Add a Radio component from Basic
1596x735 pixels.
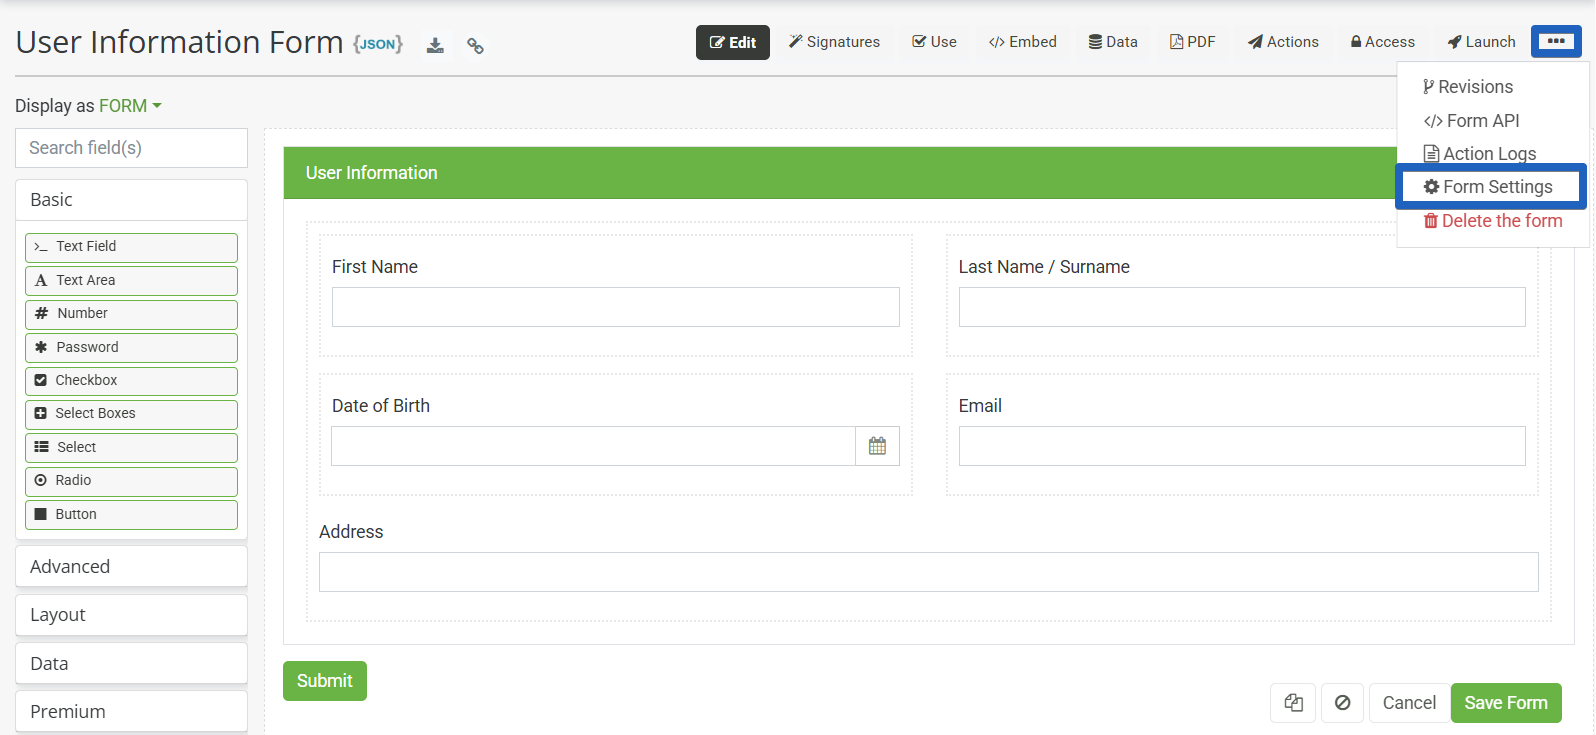click(131, 481)
